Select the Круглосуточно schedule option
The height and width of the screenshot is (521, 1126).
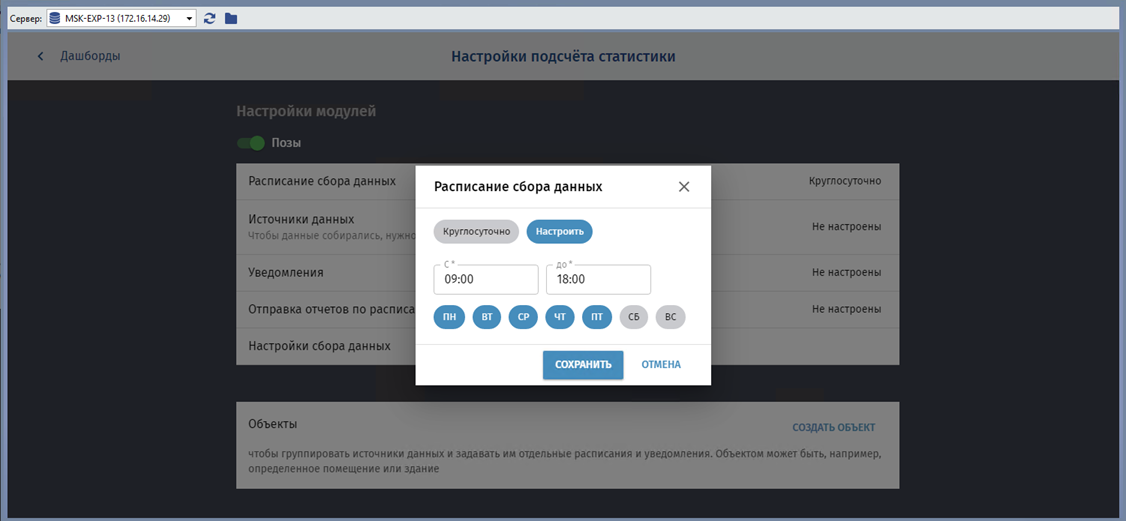pos(476,232)
